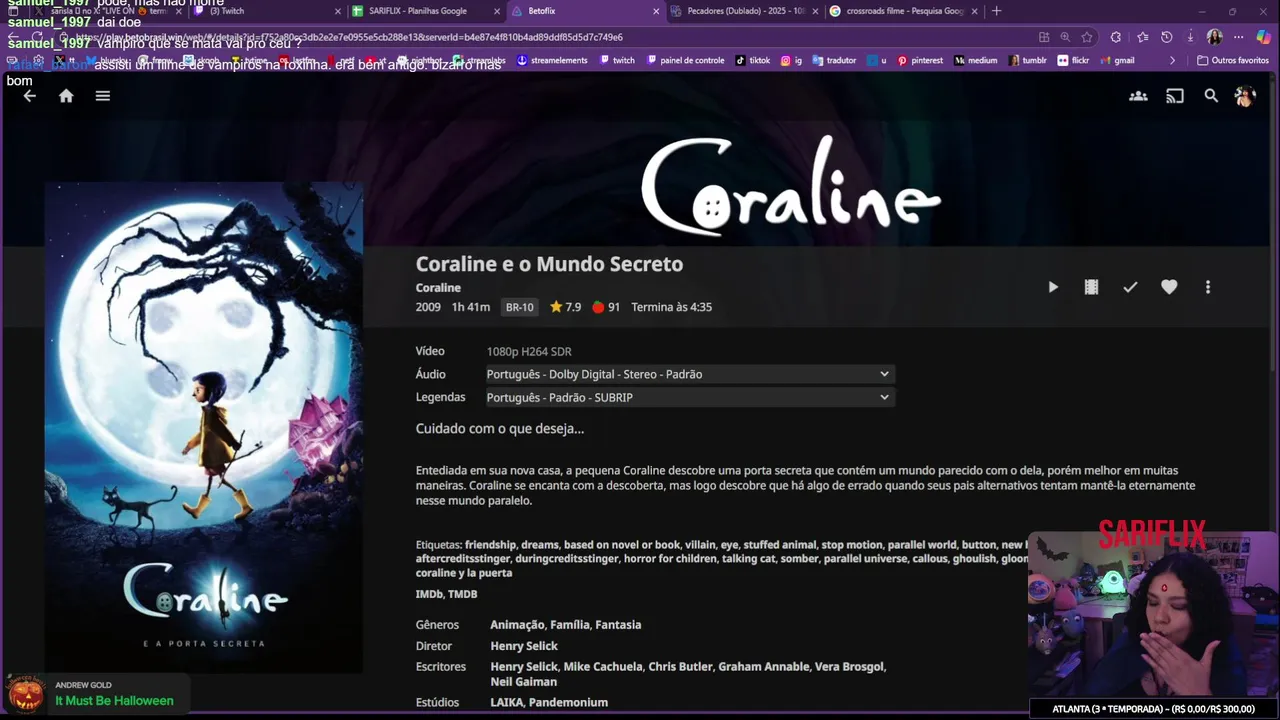Viewport: 1280px width, 720px height.
Task: Open the TMDB link
Action: click(x=463, y=594)
